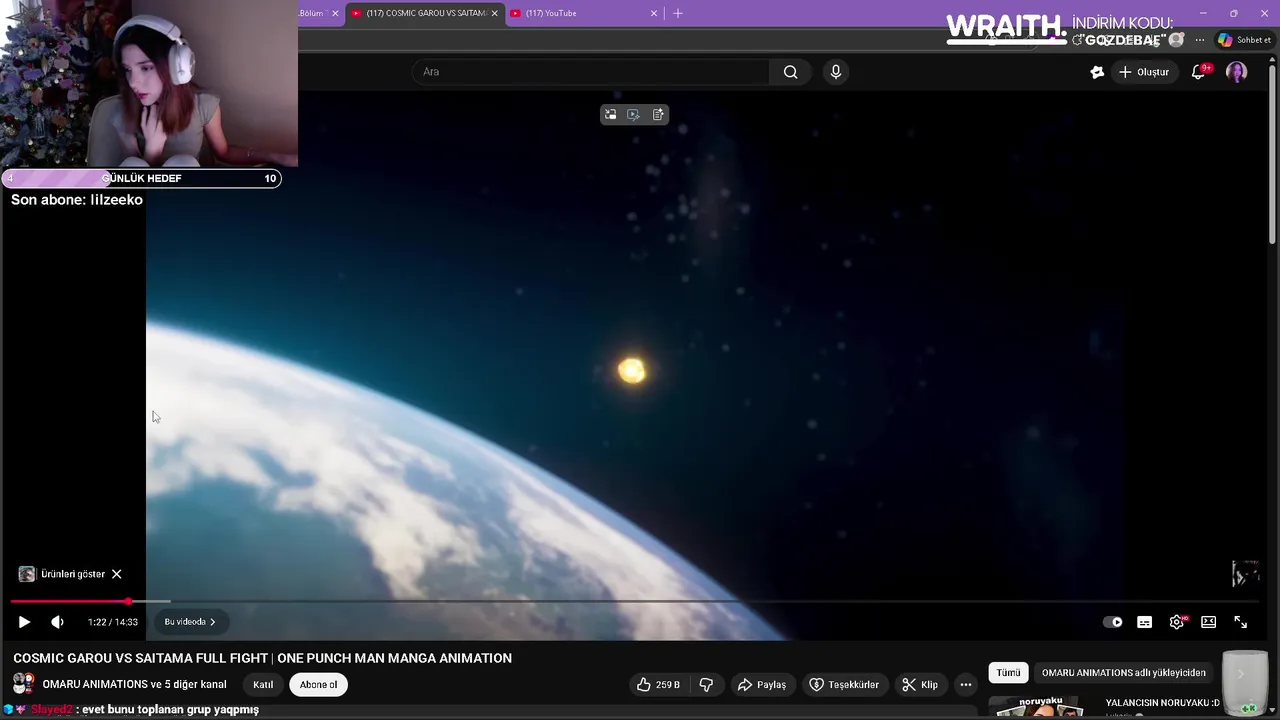The width and height of the screenshot is (1280, 720).
Task: Click the page scroll-up arrow
Action: [1272, 61]
